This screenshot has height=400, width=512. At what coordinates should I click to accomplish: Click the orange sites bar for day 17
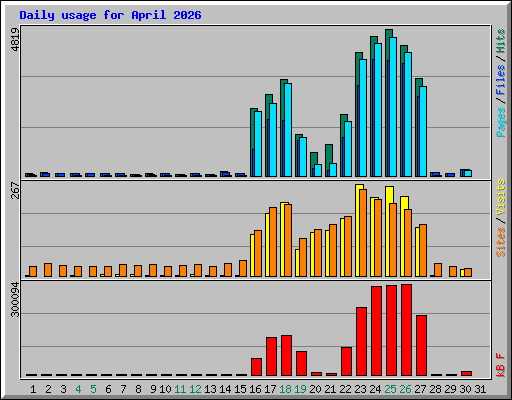(273, 242)
